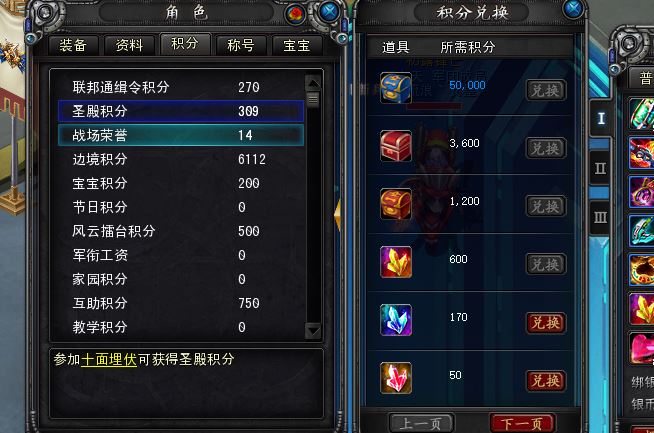This screenshot has height=433, width=654.
Task: Select the yellow crystal item costing 600
Action: pyautogui.click(x=396, y=262)
